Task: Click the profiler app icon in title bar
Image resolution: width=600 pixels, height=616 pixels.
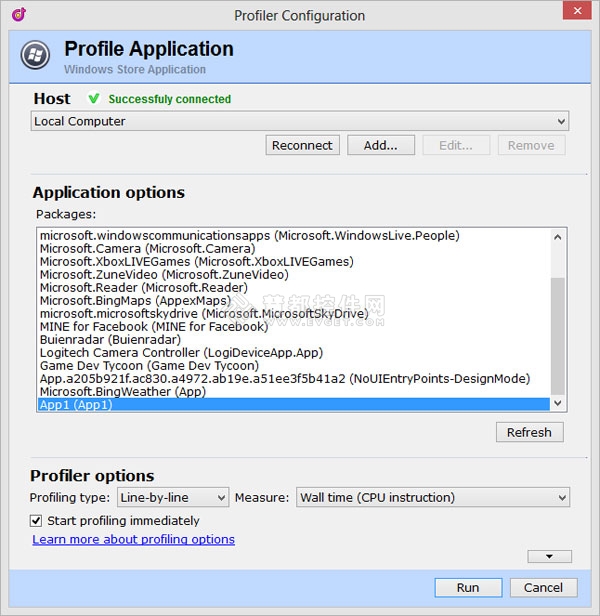Action: 18,15
